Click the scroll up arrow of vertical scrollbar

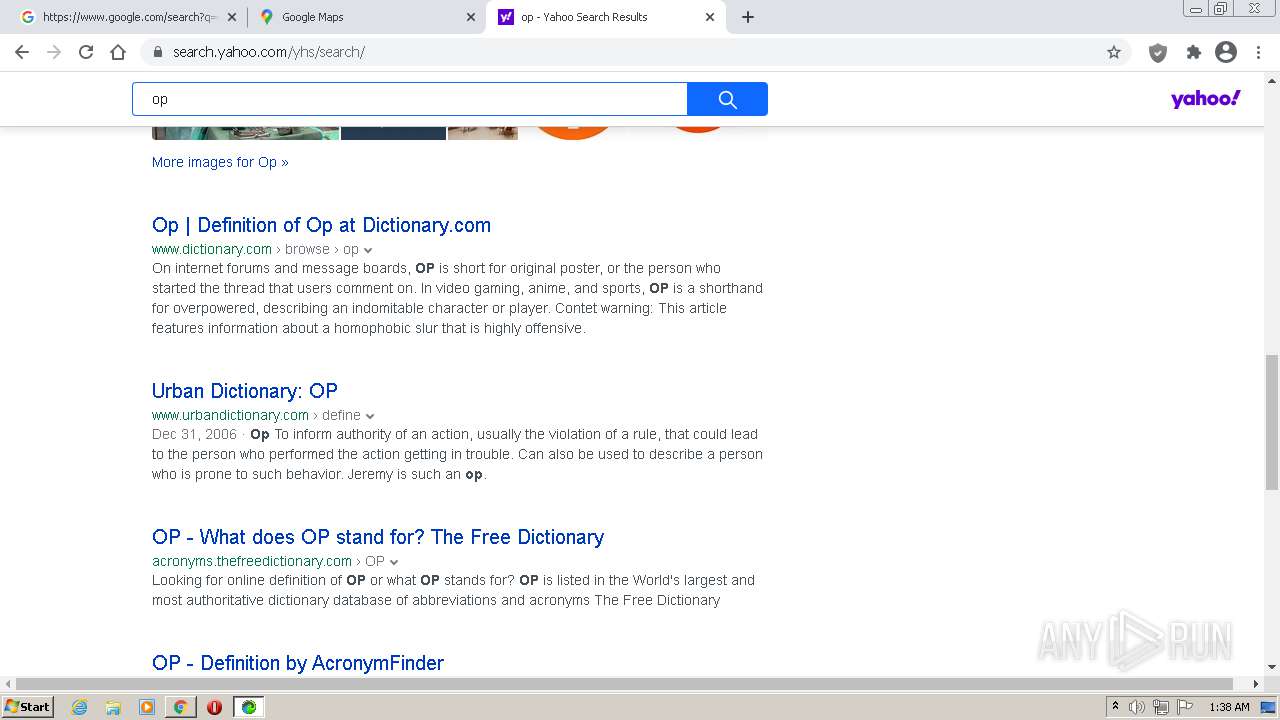pyautogui.click(x=1272, y=79)
